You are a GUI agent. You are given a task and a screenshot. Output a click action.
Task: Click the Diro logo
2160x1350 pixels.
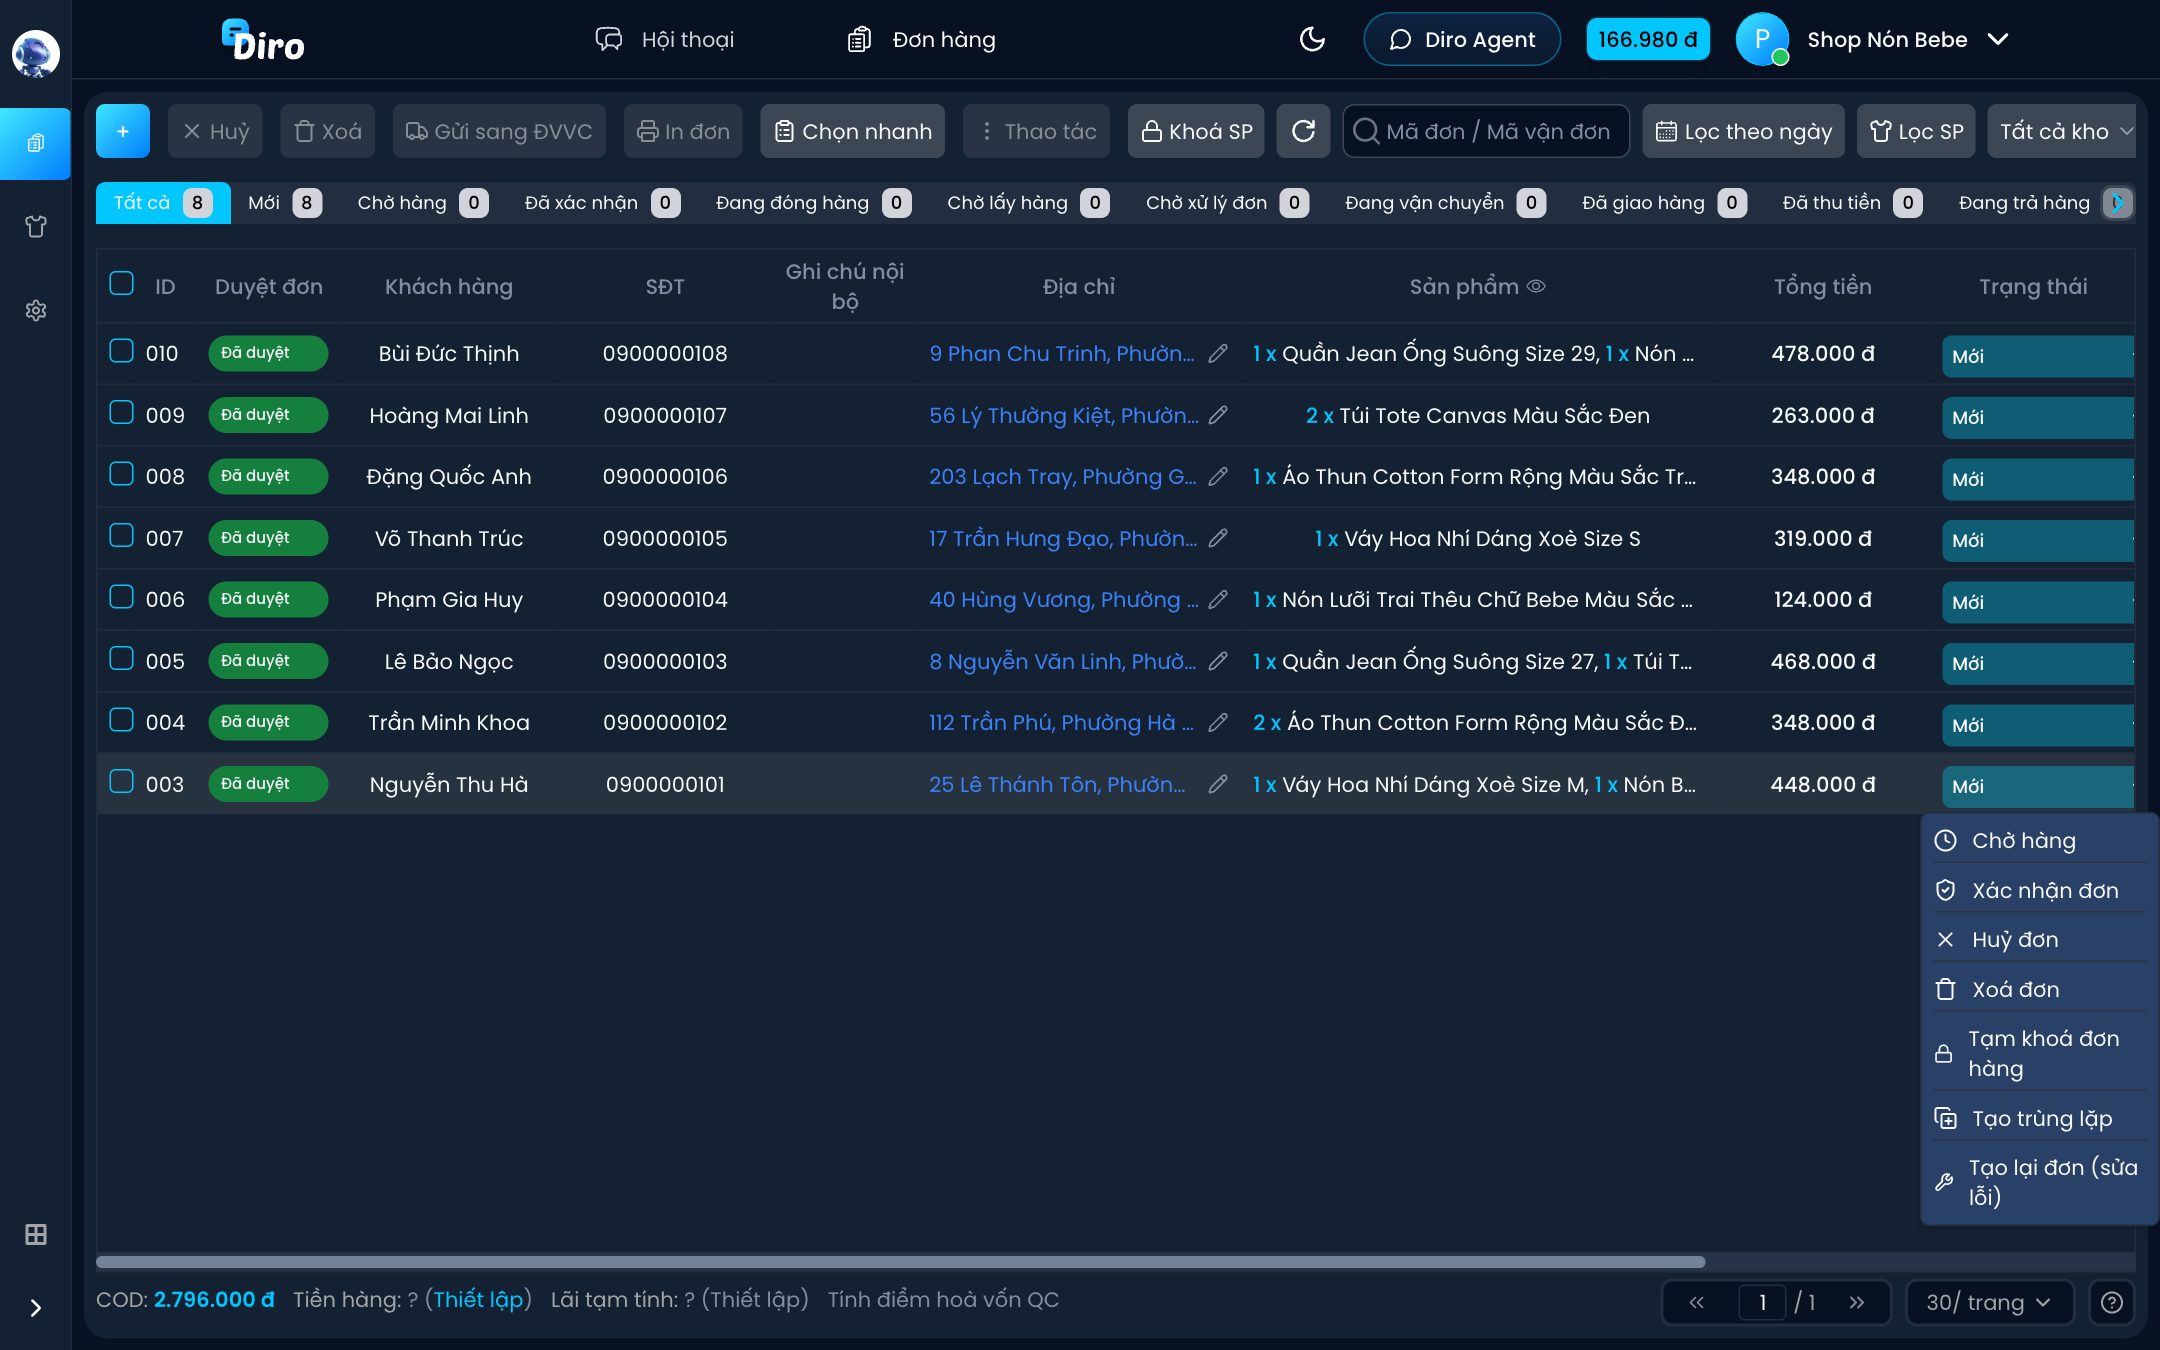tap(263, 40)
